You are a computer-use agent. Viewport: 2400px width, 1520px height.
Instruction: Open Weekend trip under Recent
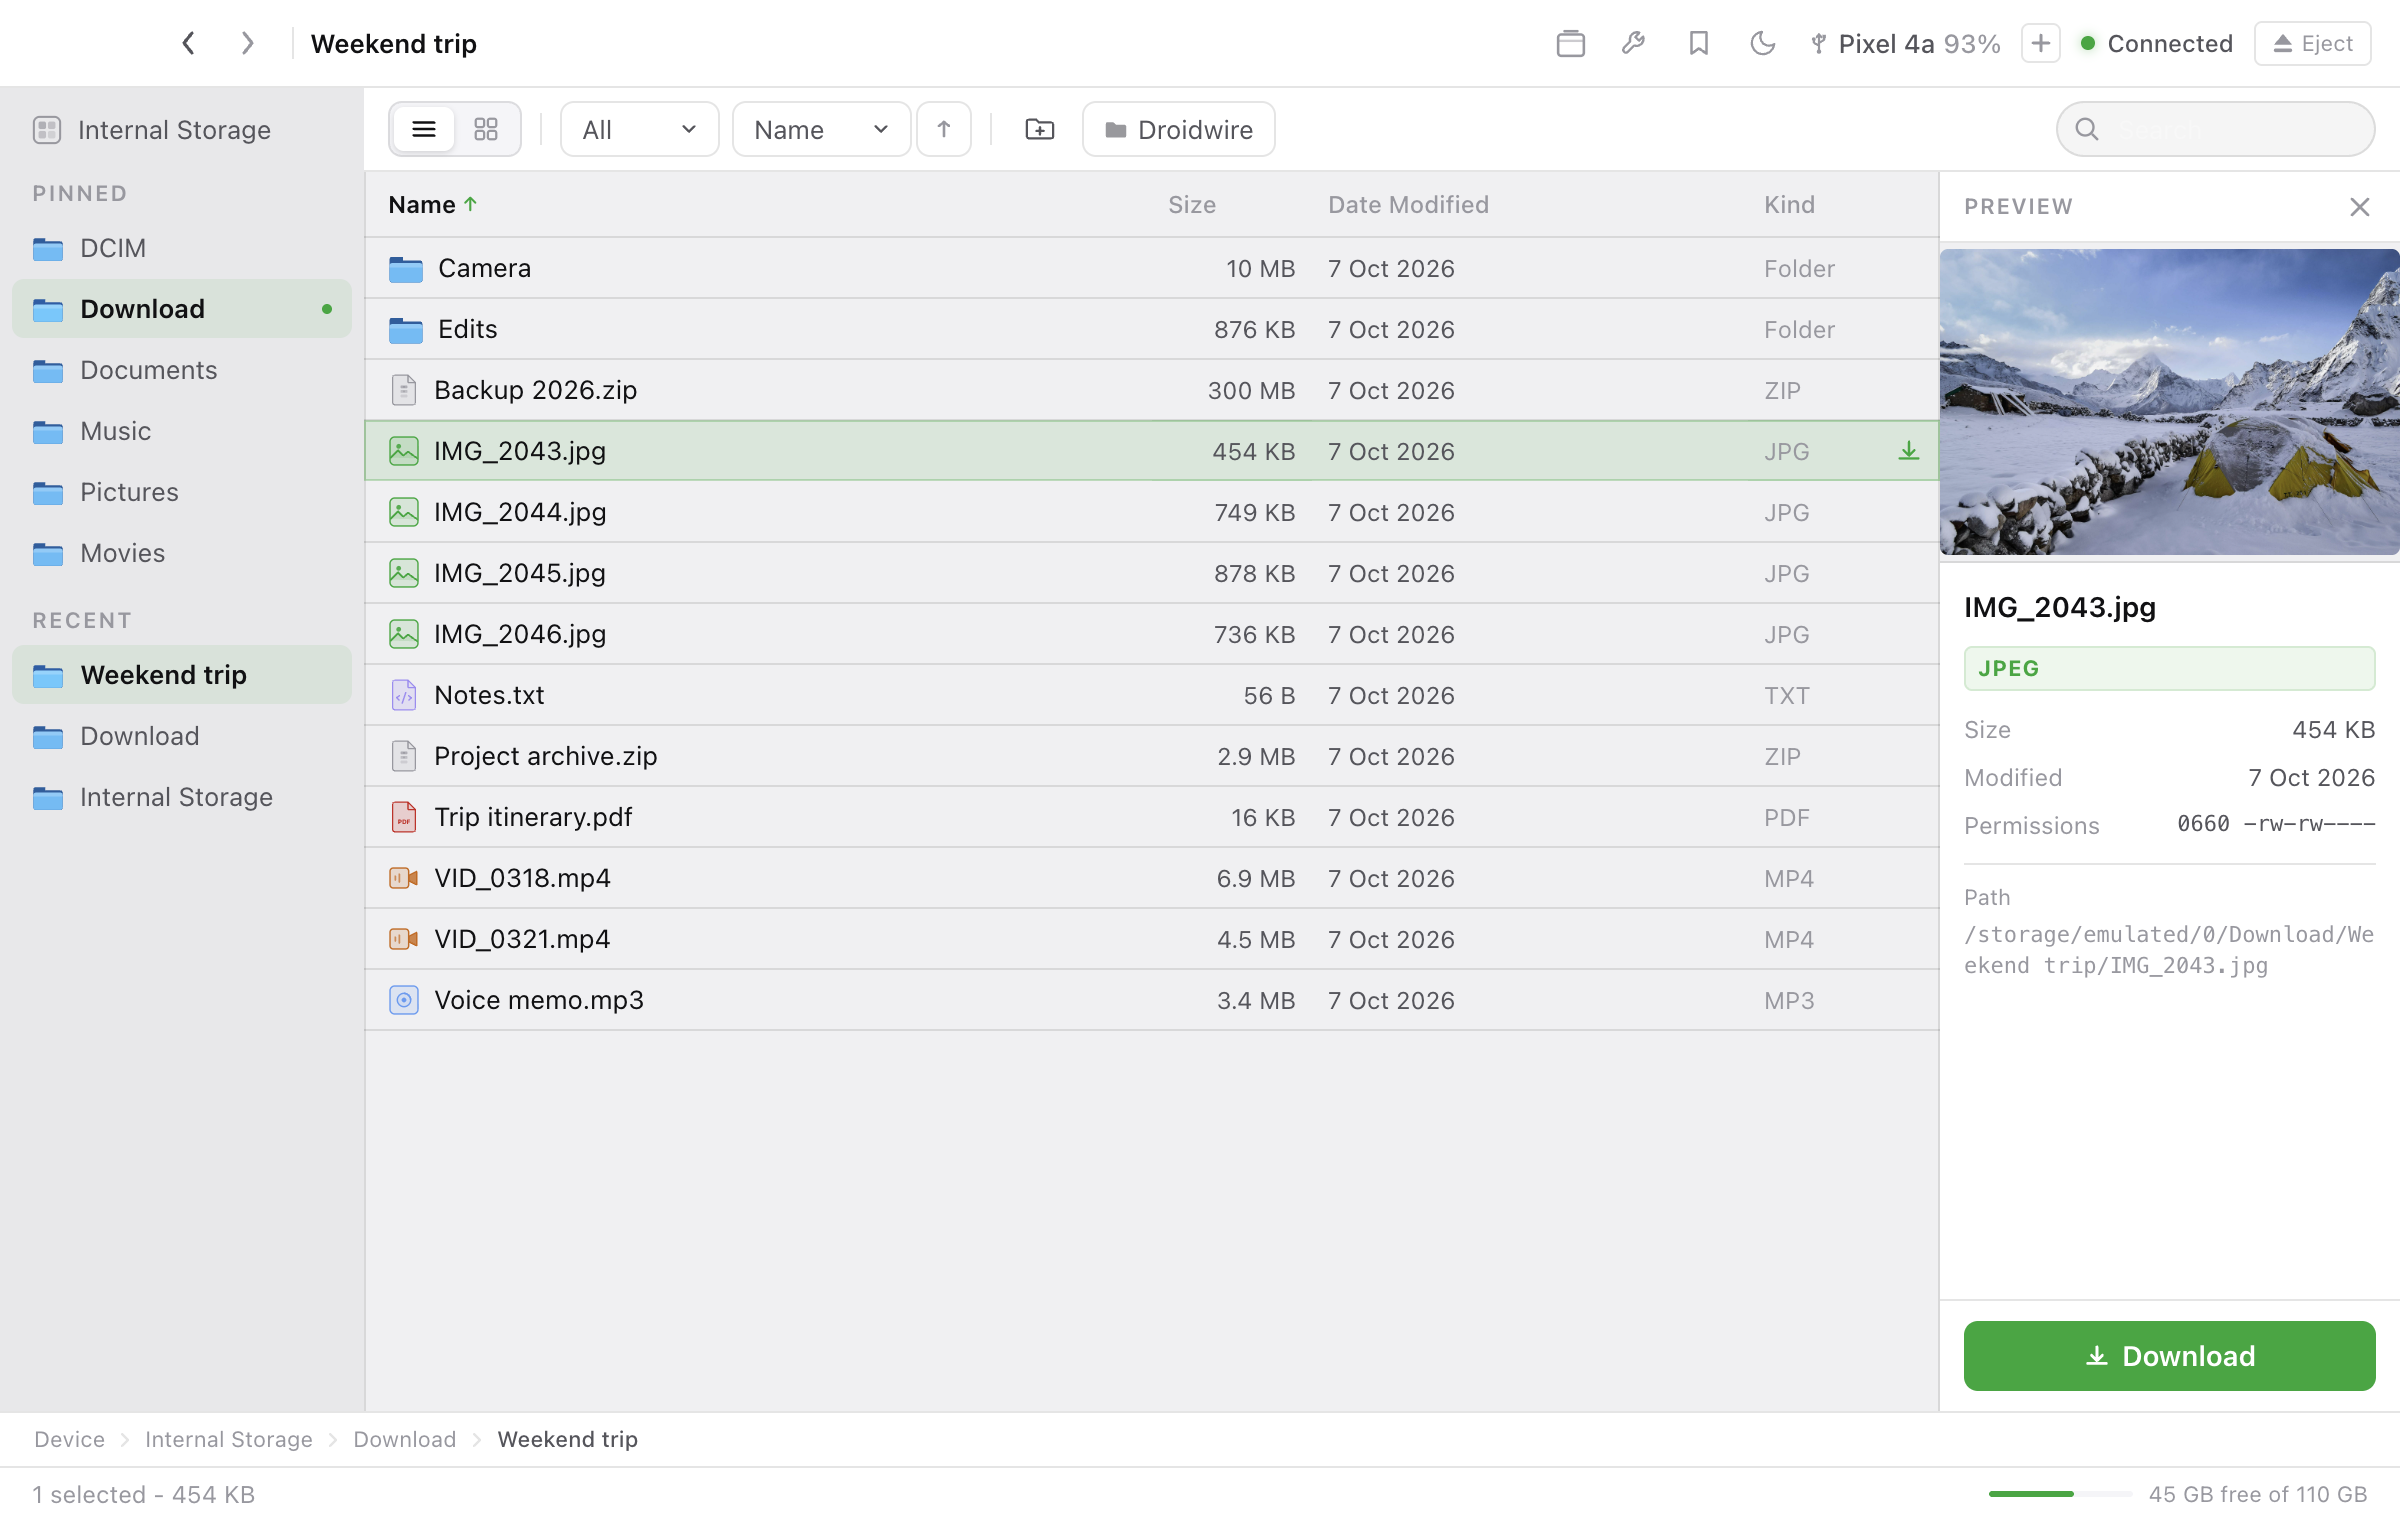(x=183, y=675)
